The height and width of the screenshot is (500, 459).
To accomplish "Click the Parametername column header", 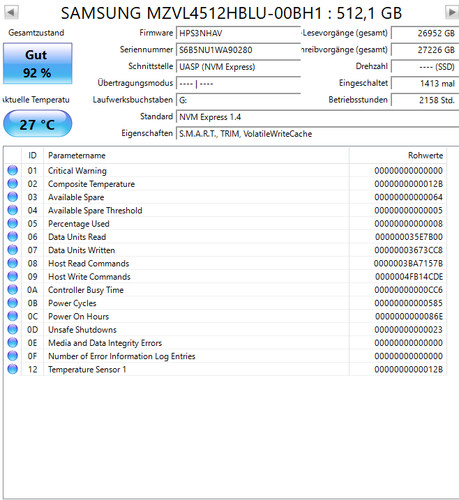I will click(196, 156).
